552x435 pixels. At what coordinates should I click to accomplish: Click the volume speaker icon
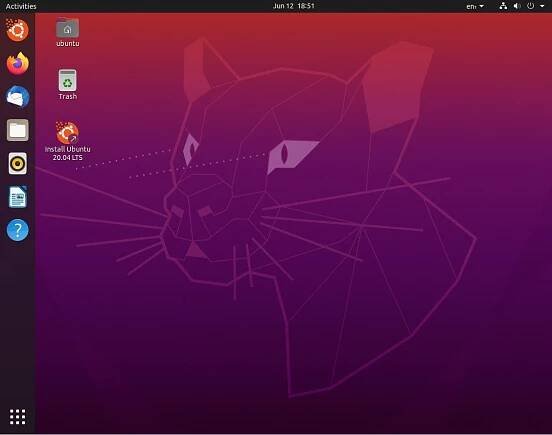pyautogui.click(x=517, y=6)
